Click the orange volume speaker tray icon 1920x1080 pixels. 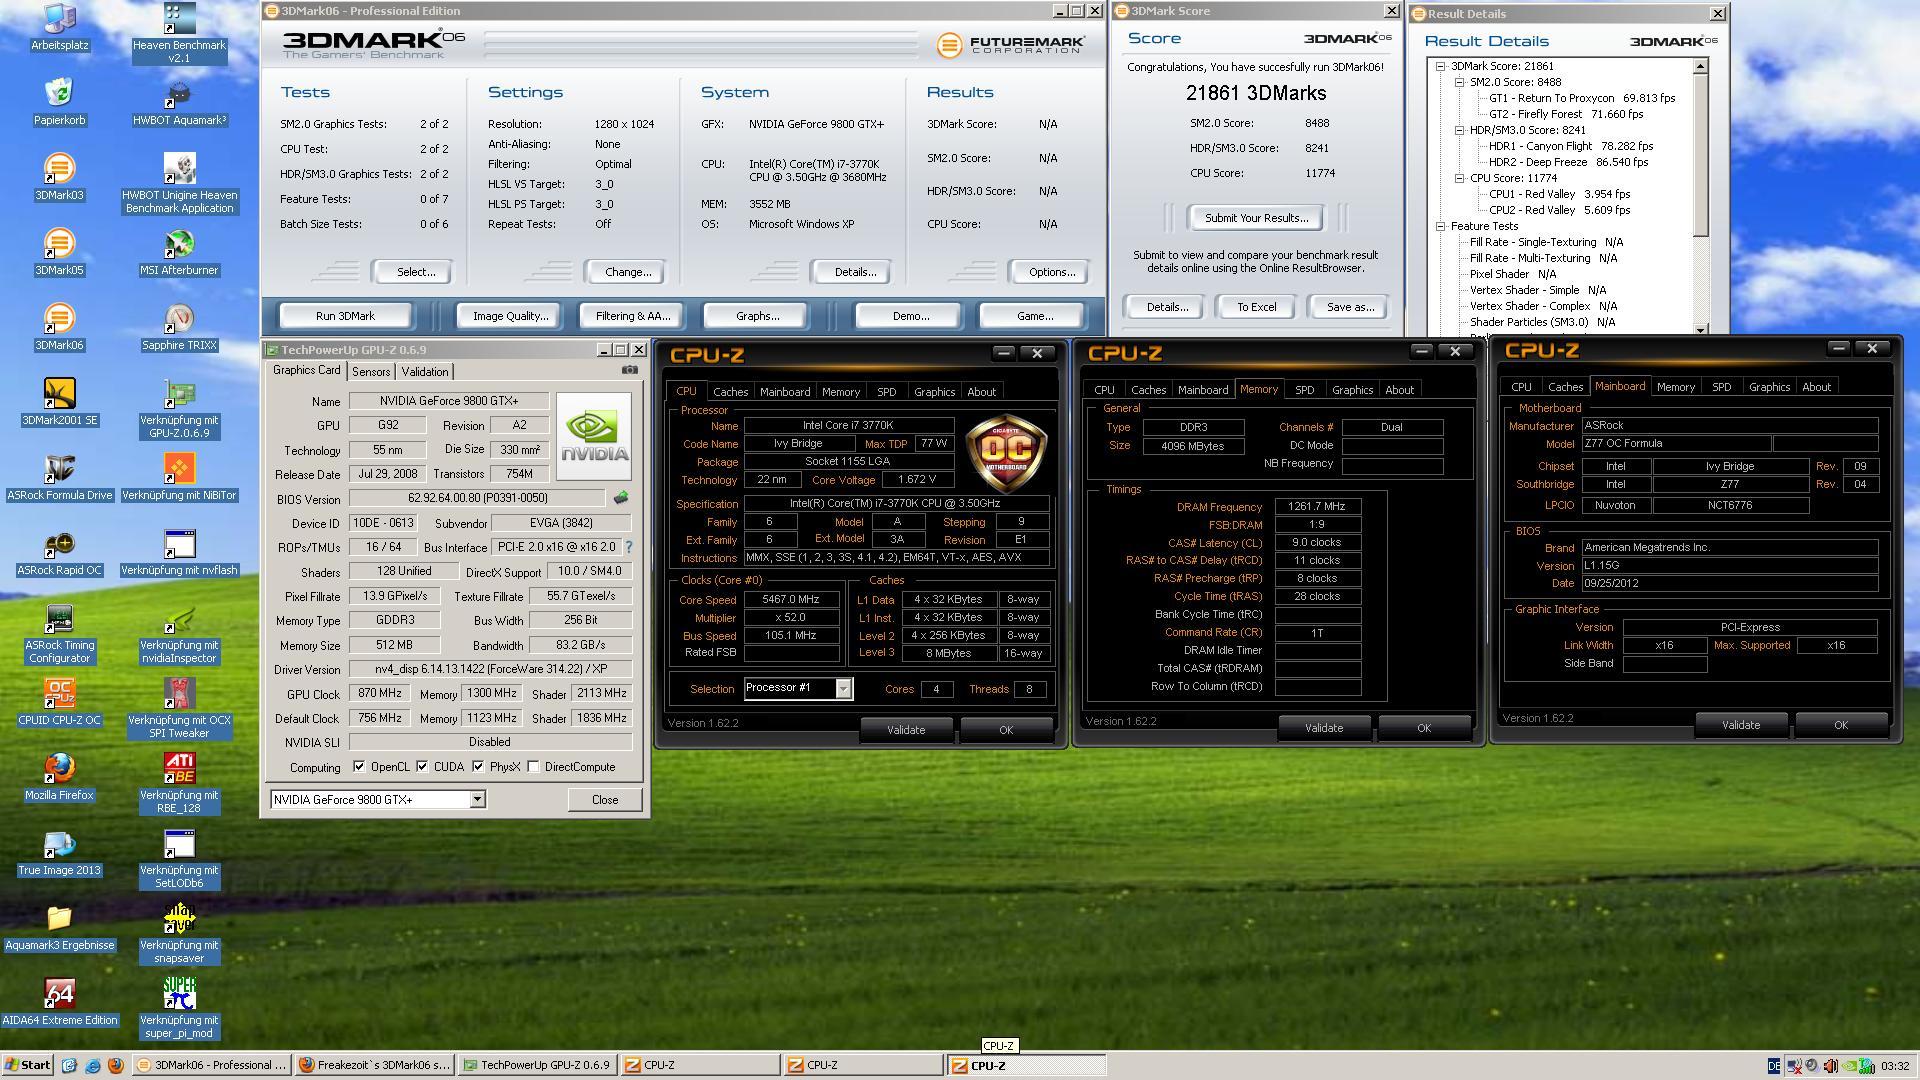(1830, 1066)
